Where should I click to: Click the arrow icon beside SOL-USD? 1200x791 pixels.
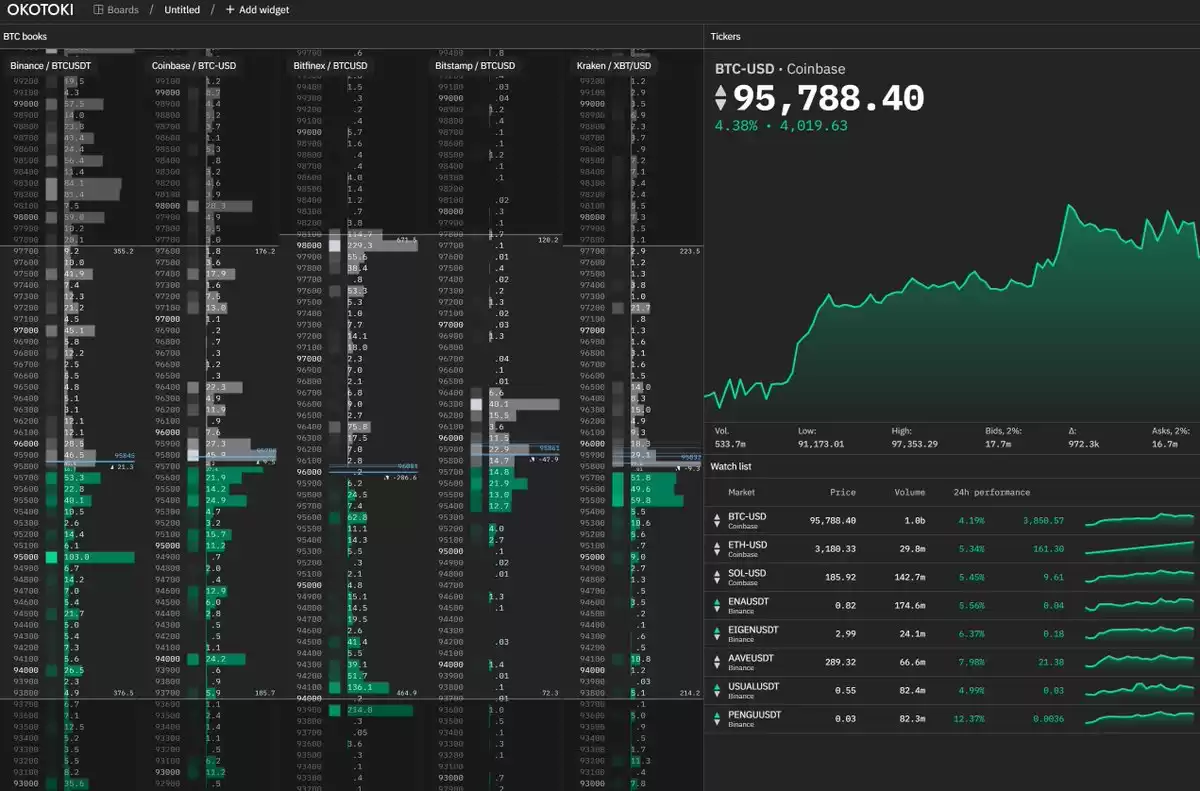716,577
